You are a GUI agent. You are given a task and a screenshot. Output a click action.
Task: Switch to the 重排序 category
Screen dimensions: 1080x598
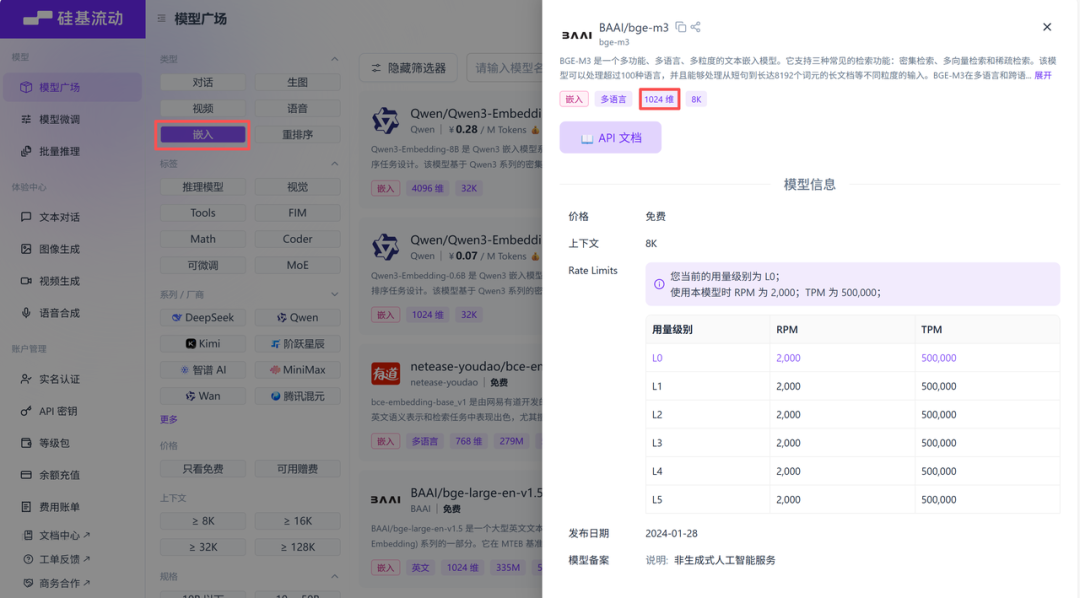pyautogui.click(x=296, y=134)
